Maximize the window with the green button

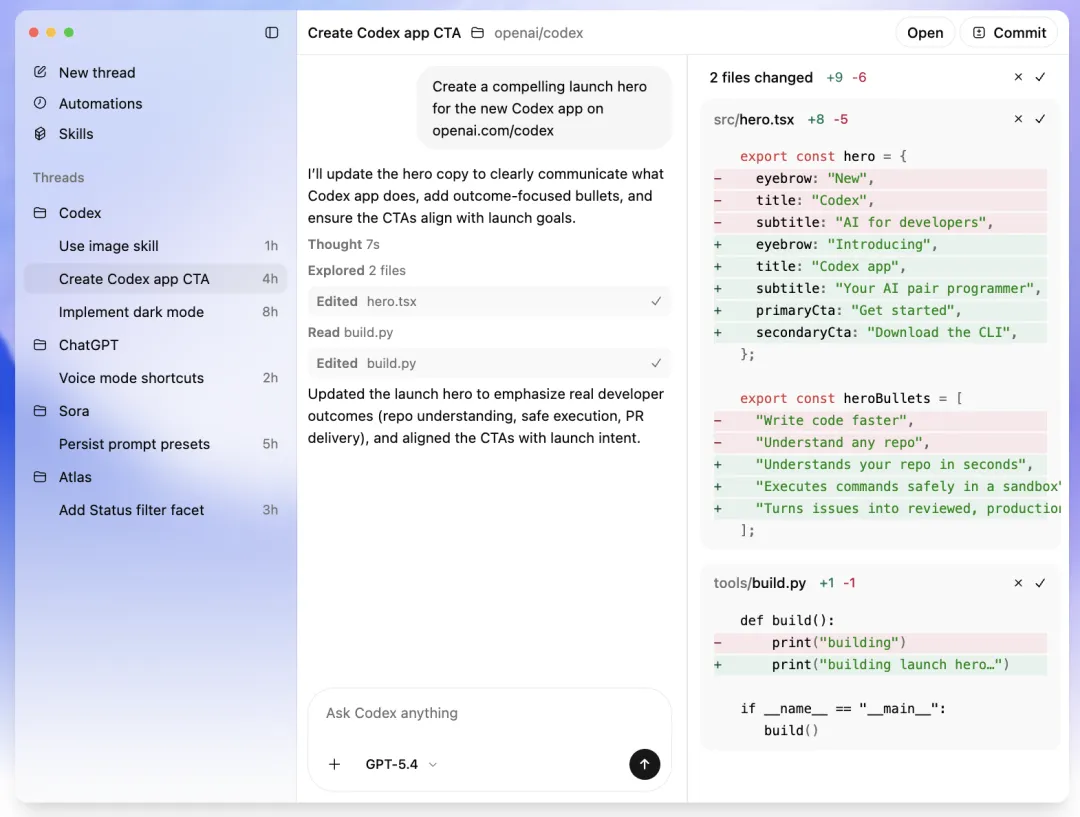pyautogui.click(x=69, y=32)
